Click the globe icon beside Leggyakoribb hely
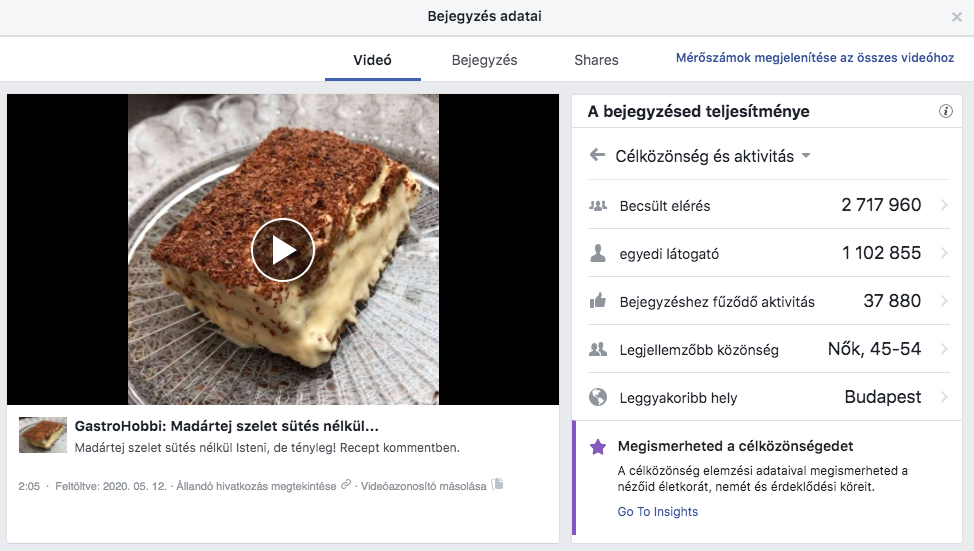Viewport: 974px width, 551px height. tap(598, 397)
